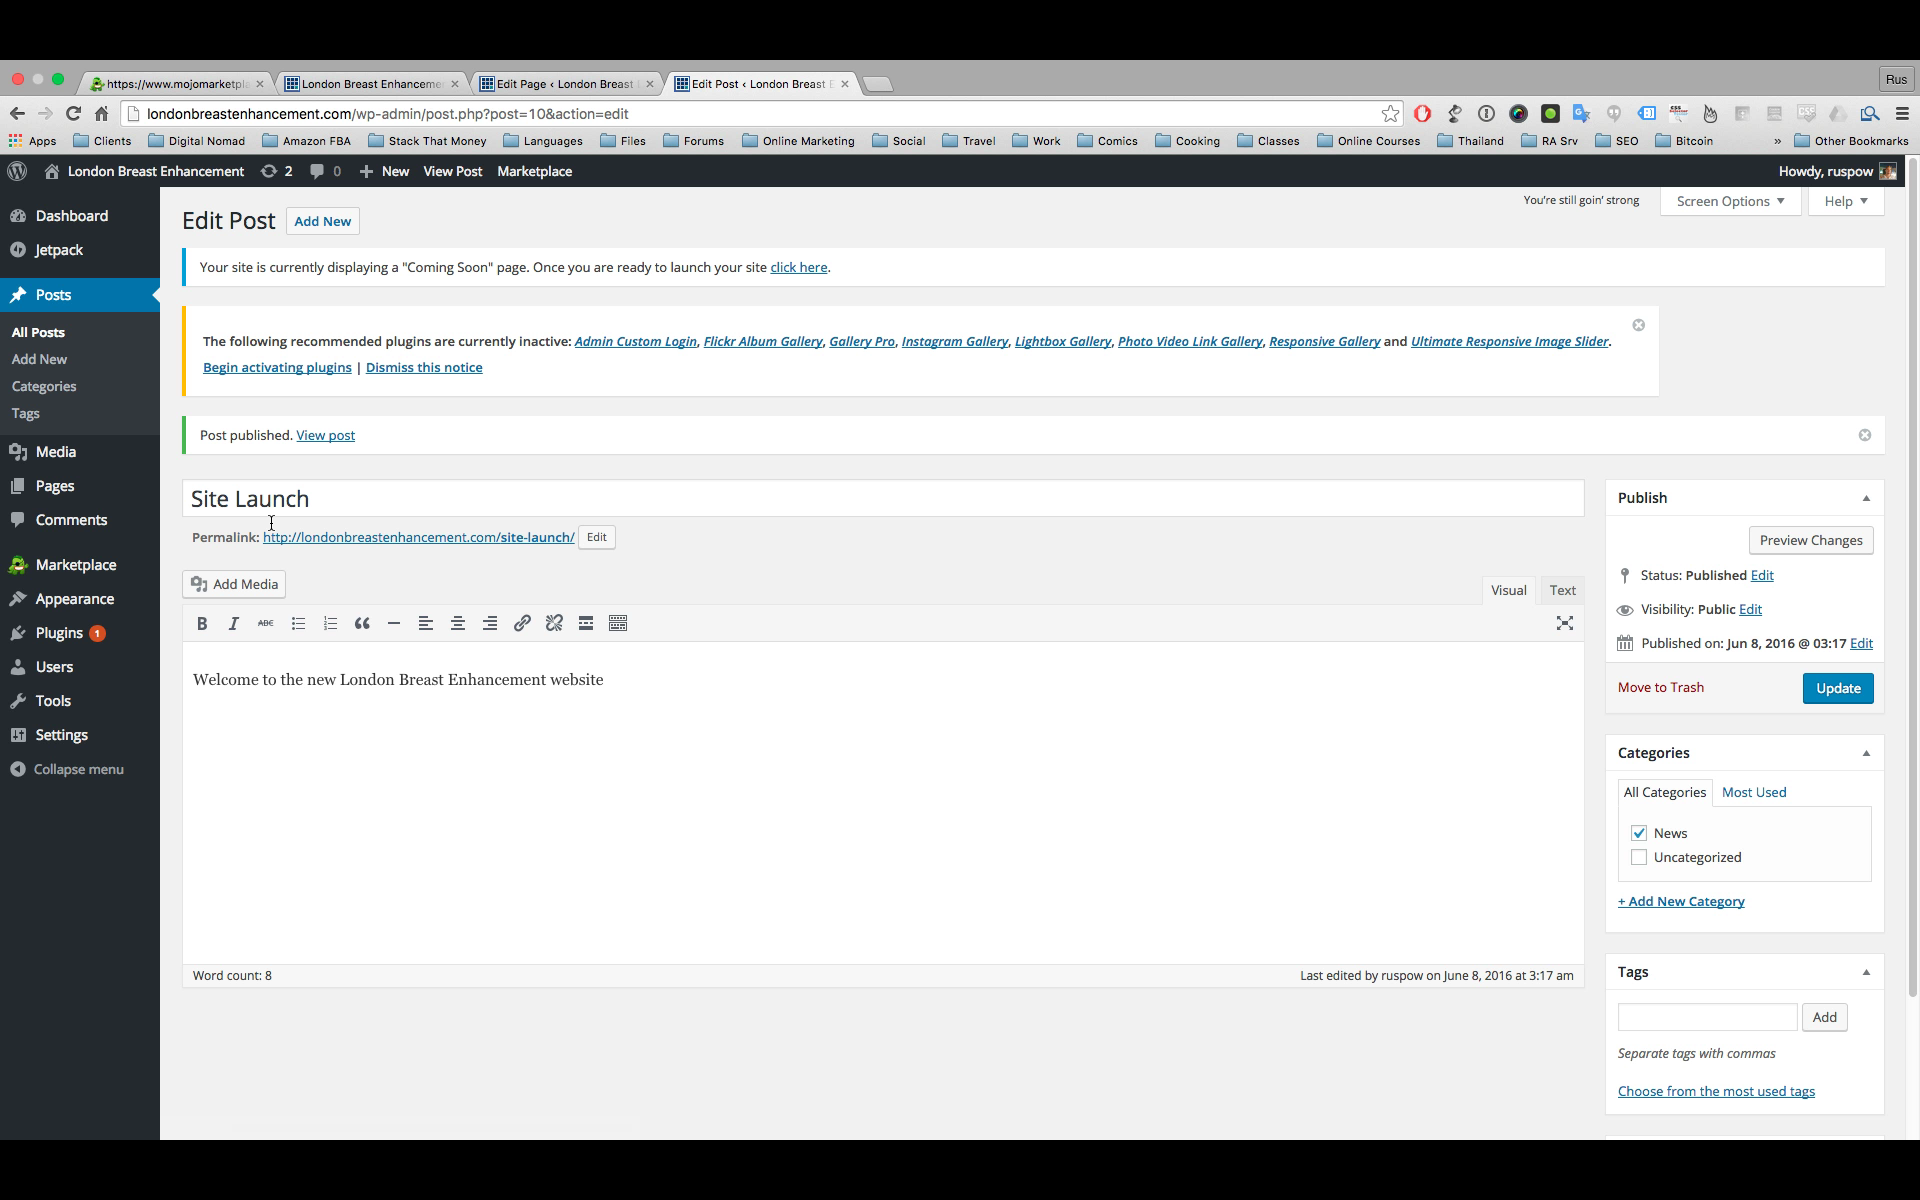Toggle Visual editor tab
1920x1200 pixels.
[1508, 589]
